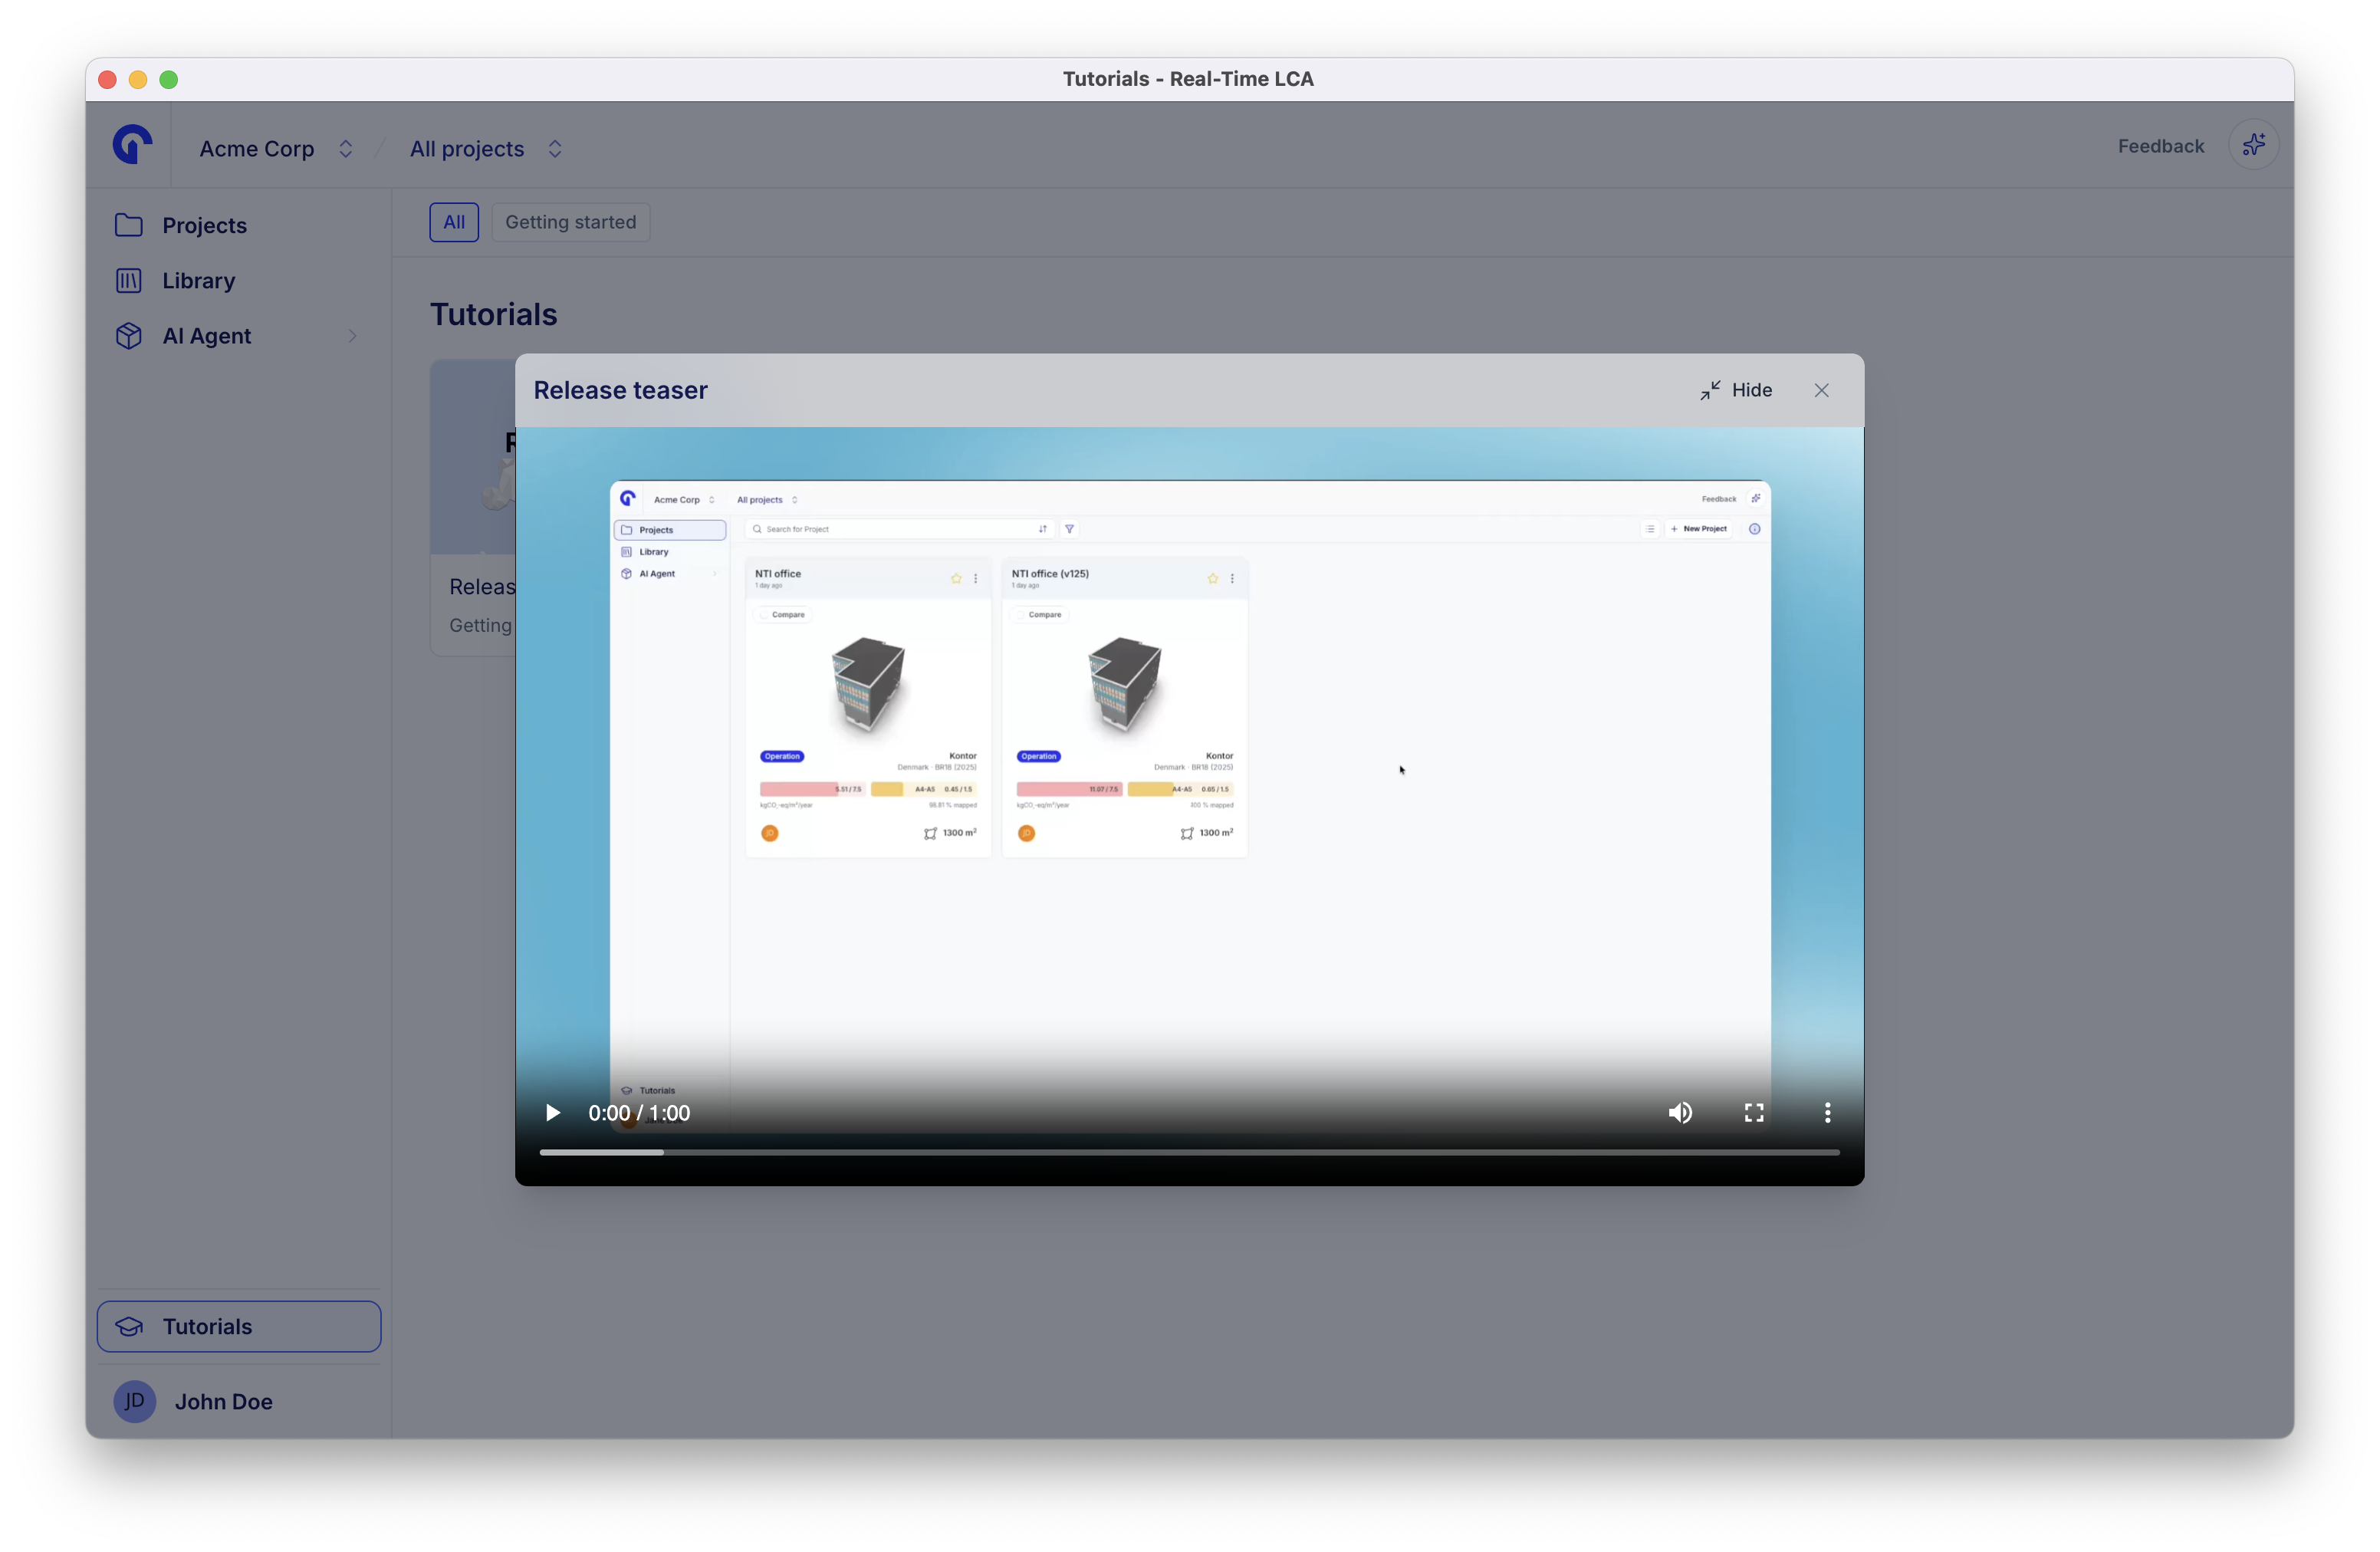Open the All projects dropdown
Image resolution: width=2380 pixels, height=1552 pixels.
[485, 148]
